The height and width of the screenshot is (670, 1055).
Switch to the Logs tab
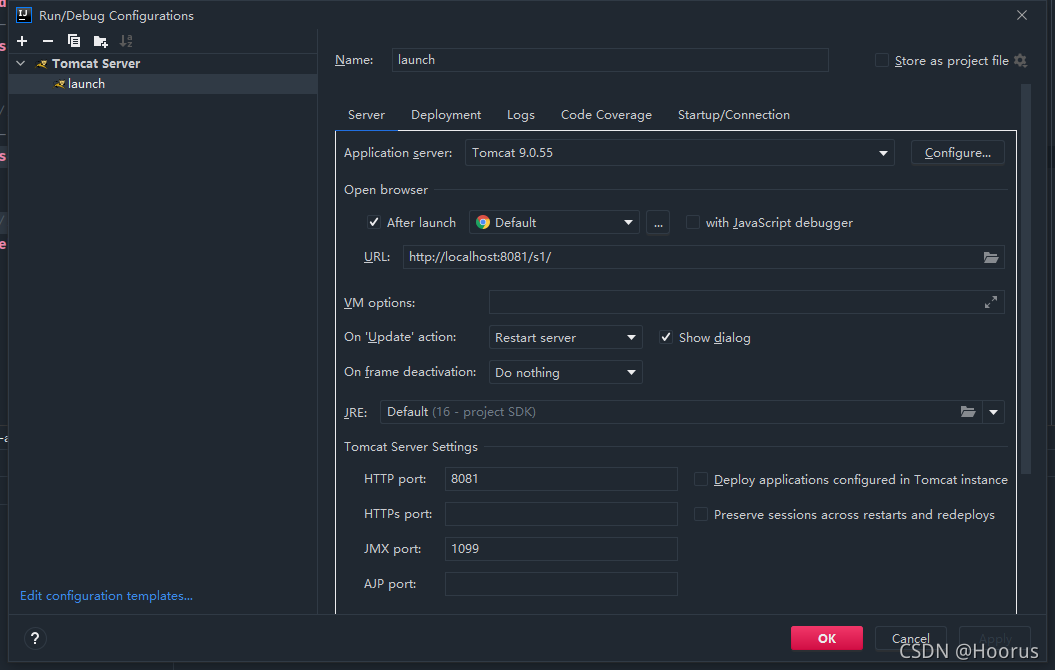click(x=521, y=115)
